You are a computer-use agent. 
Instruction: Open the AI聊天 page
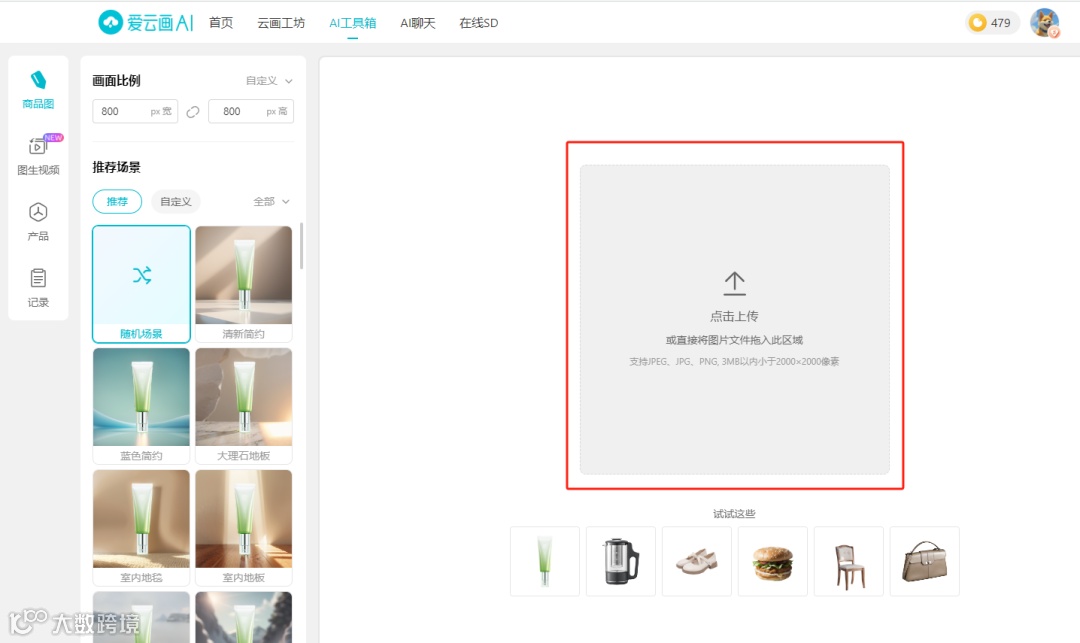pyautogui.click(x=417, y=23)
